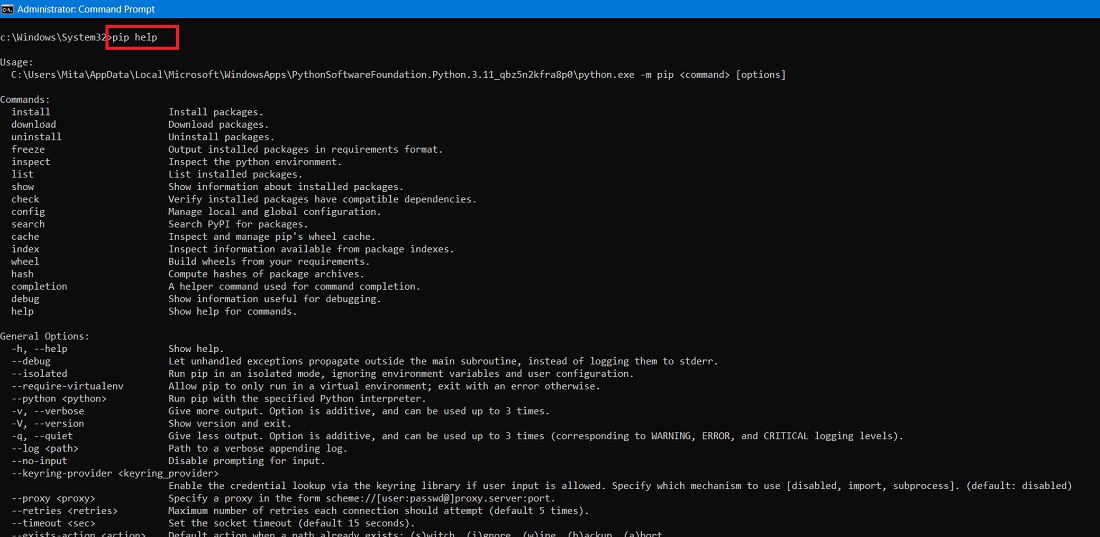Click the 'install' command name
This screenshot has height=537, width=1100.
coord(31,112)
